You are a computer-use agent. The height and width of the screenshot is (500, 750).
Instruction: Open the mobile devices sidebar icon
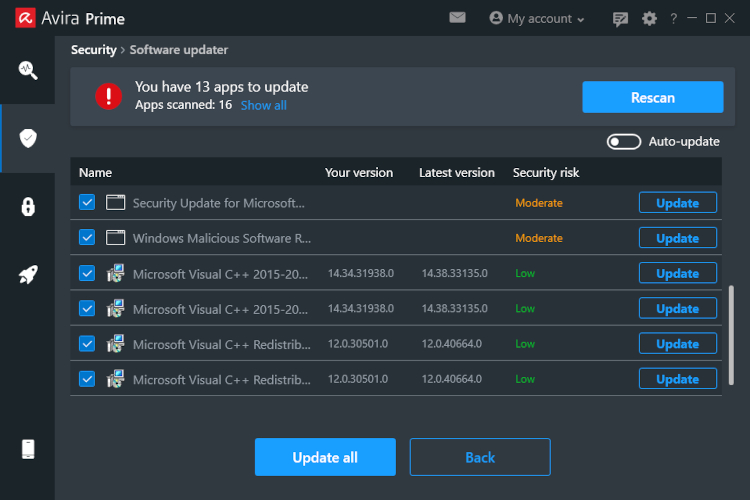click(x=28, y=449)
